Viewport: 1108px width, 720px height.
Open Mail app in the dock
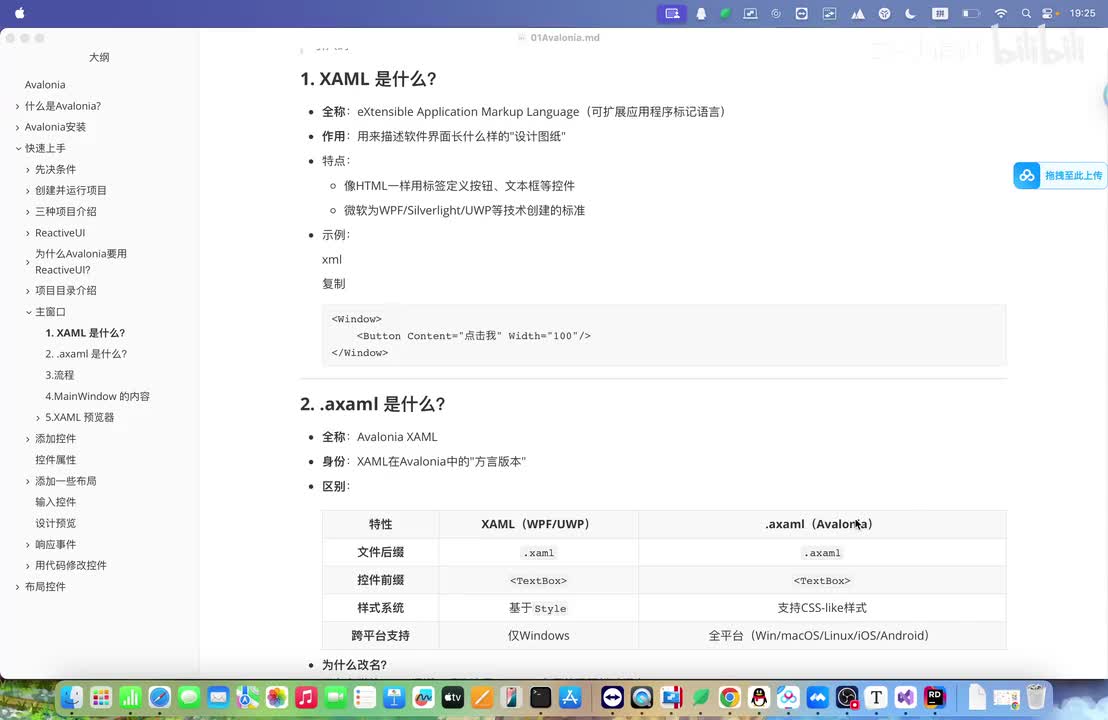pyautogui.click(x=218, y=698)
